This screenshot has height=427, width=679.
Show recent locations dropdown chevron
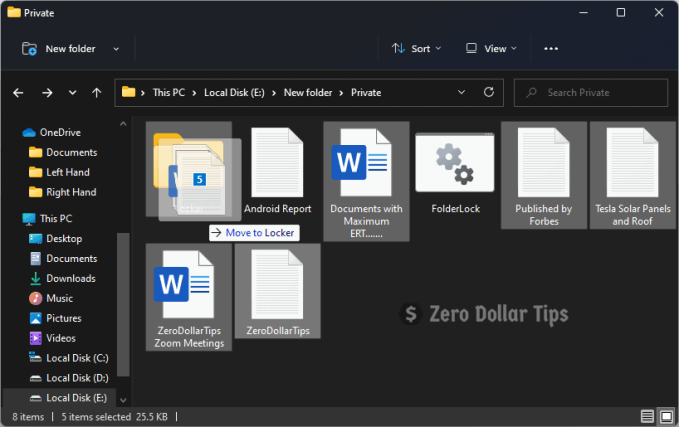pyautogui.click(x=72, y=92)
